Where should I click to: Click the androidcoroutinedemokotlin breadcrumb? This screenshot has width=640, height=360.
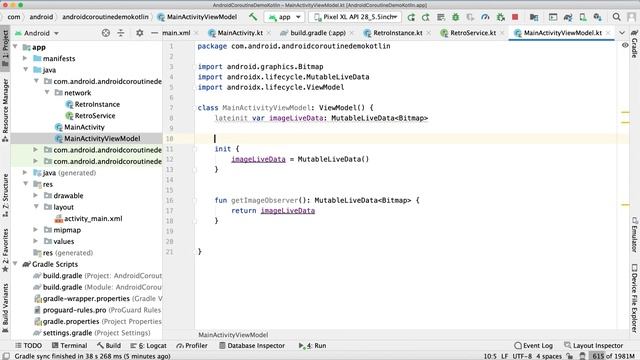[105, 17]
